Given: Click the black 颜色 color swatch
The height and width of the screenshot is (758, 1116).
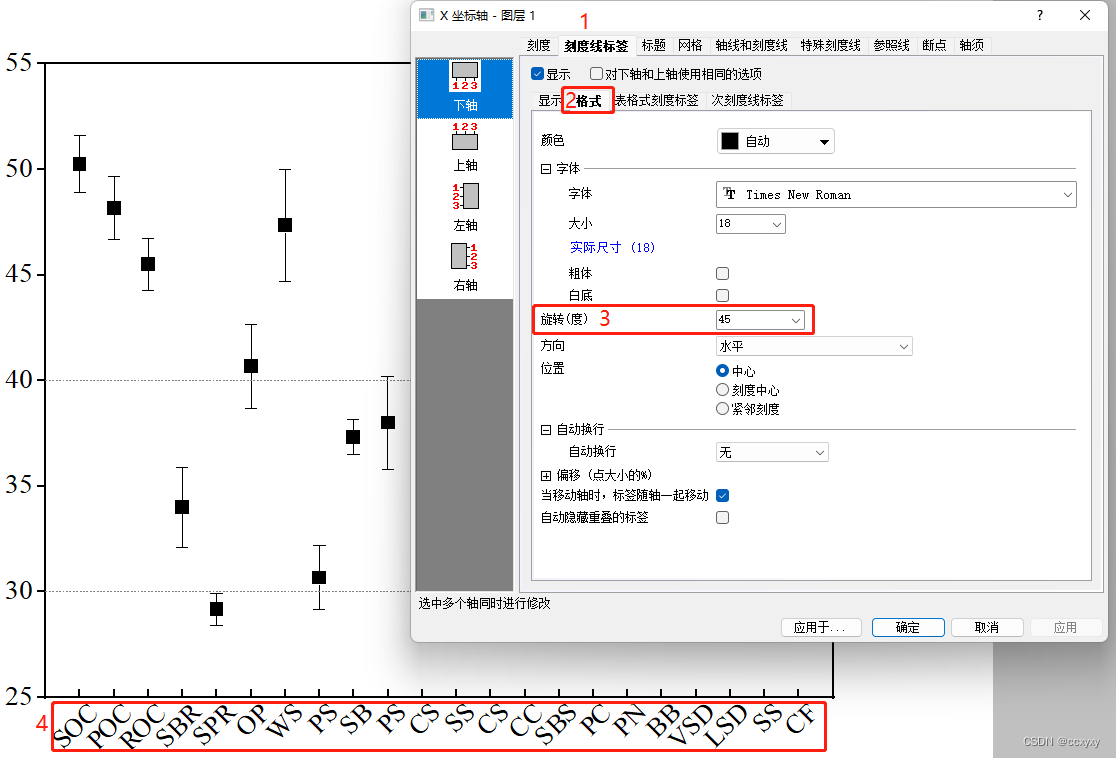Looking at the screenshot, I should click(730, 140).
